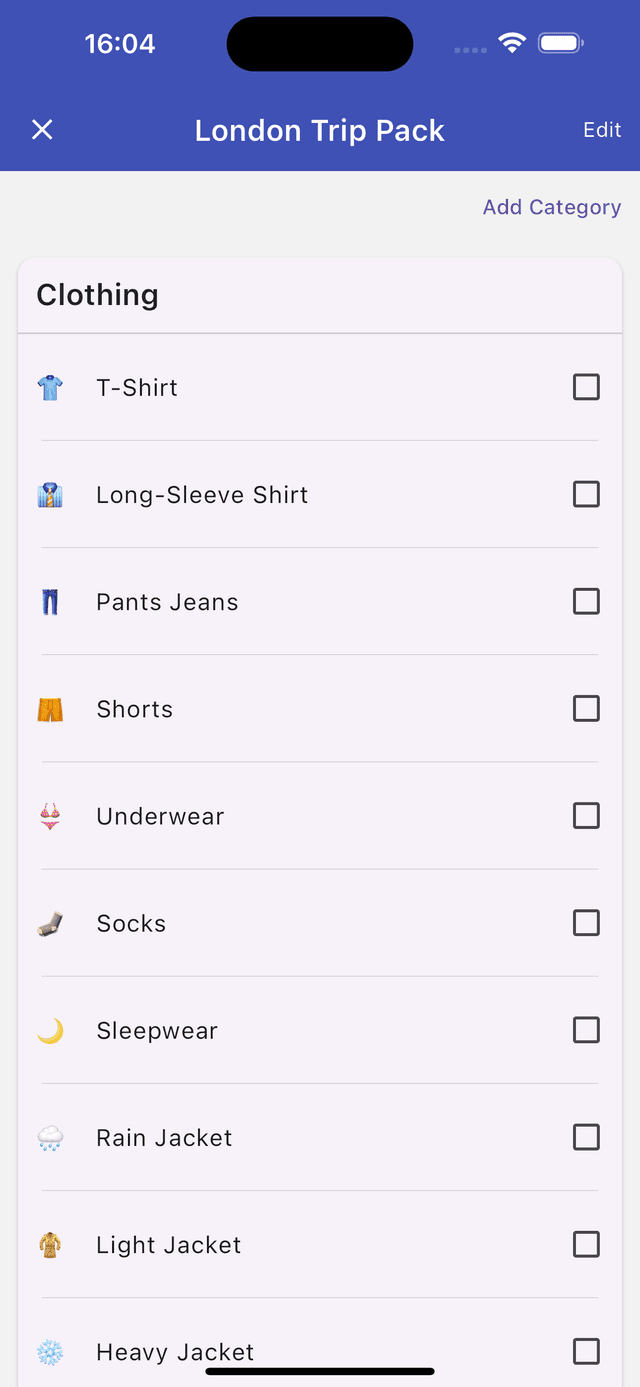The height and width of the screenshot is (1387, 640).
Task: Mark Shorts as packed
Action: point(586,709)
